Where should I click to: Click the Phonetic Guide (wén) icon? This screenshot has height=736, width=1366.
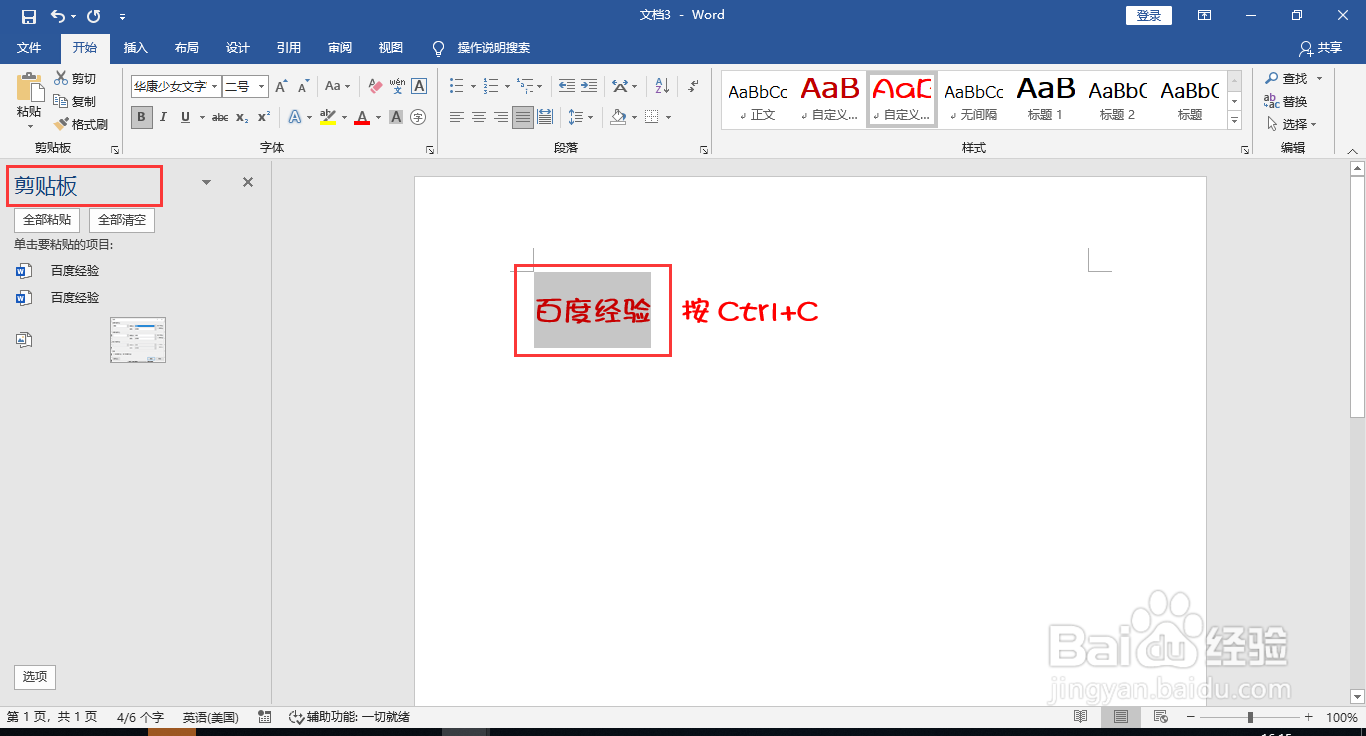pyautogui.click(x=397, y=86)
